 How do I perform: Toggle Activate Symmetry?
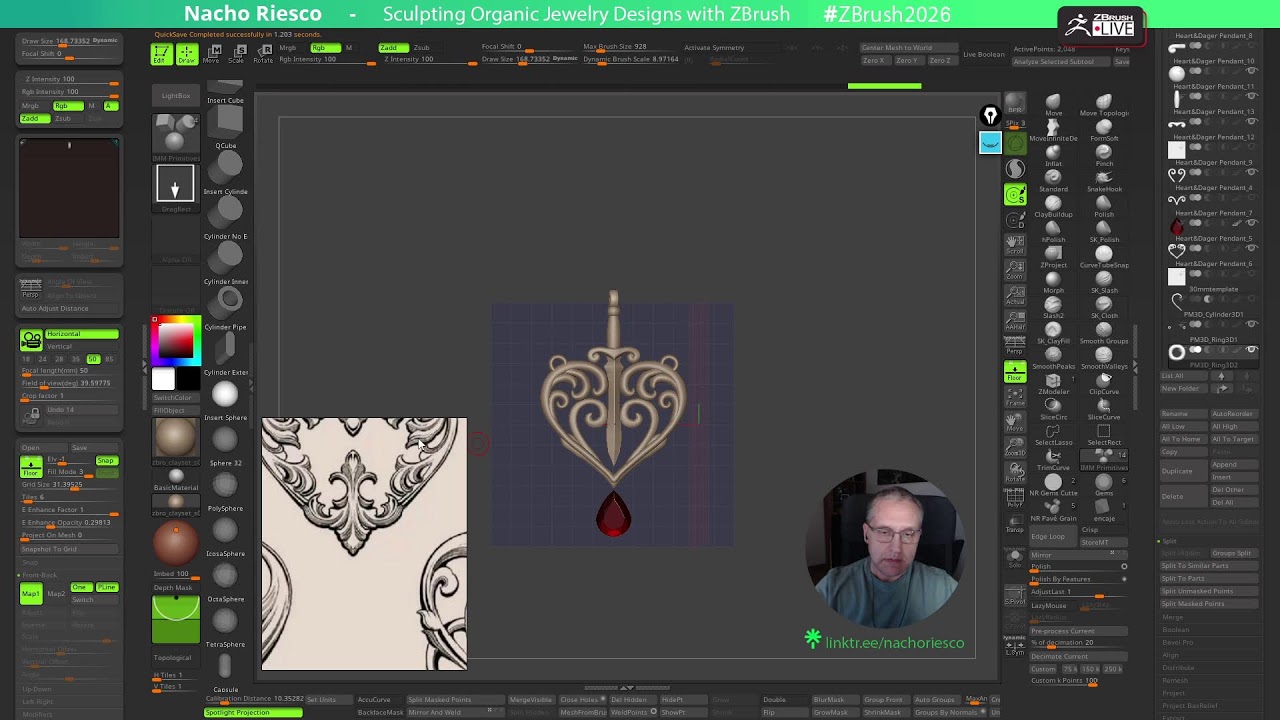click(x=713, y=47)
